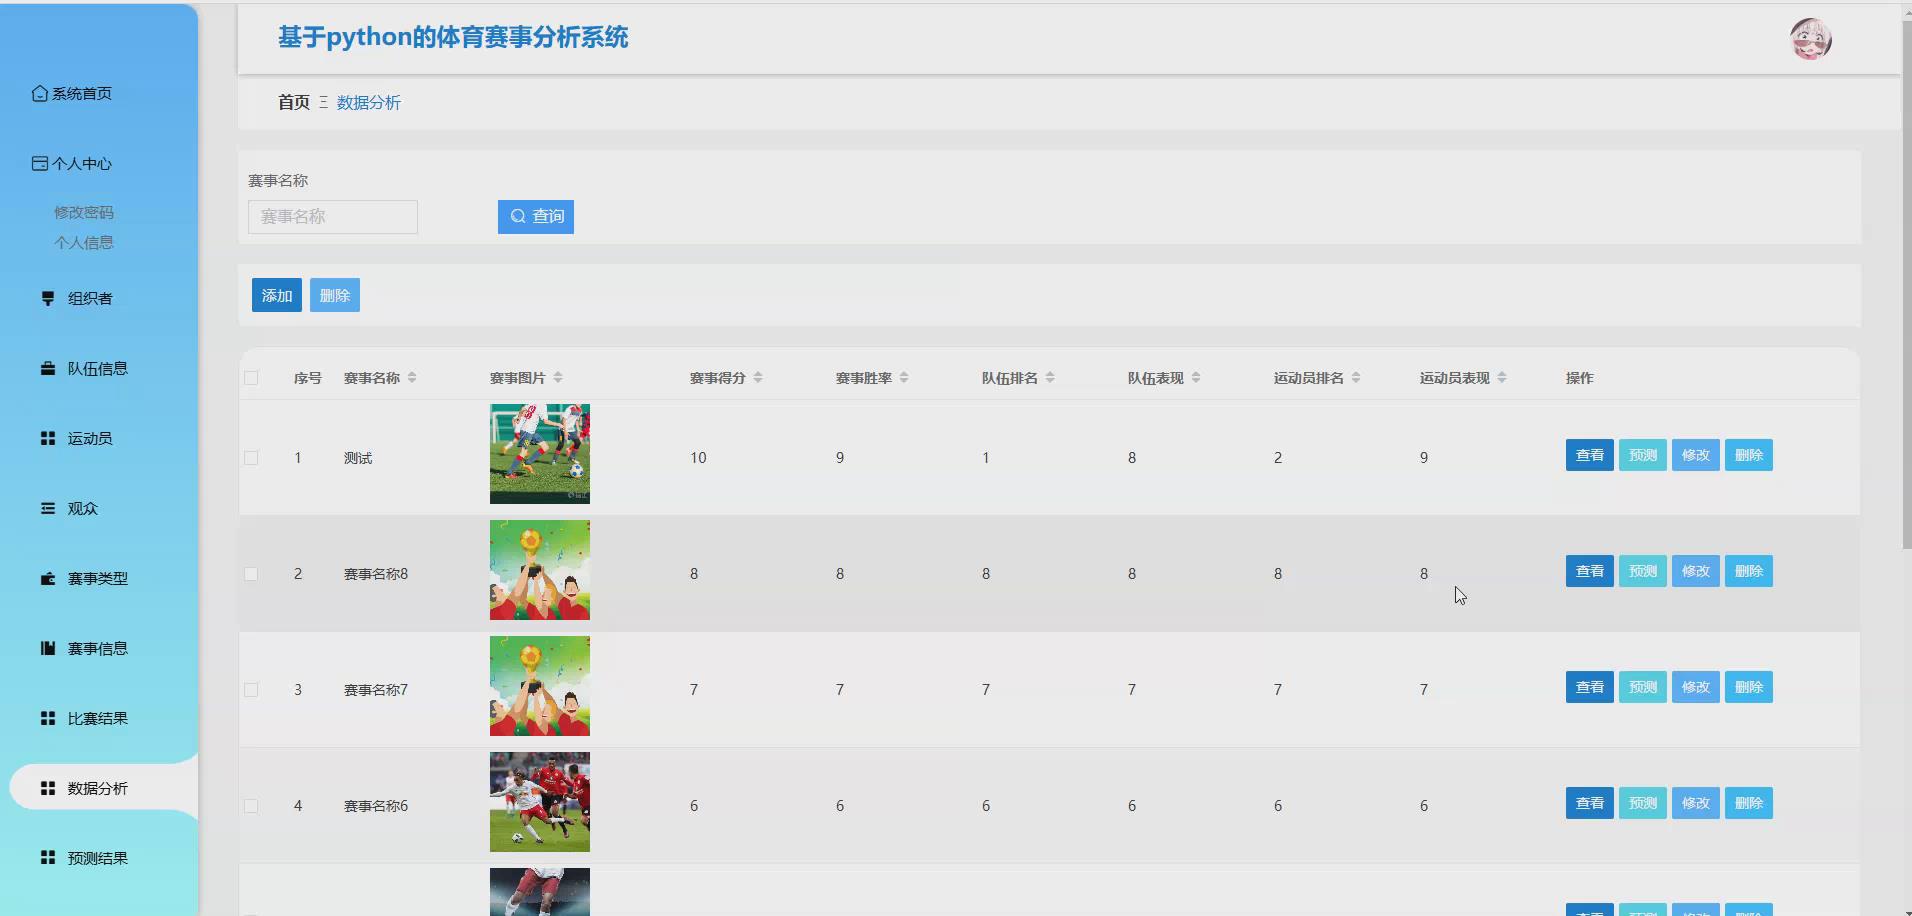The height and width of the screenshot is (916, 1912).
Task: Click the dark blue 添加 button
Action: [x=277, y=295]
